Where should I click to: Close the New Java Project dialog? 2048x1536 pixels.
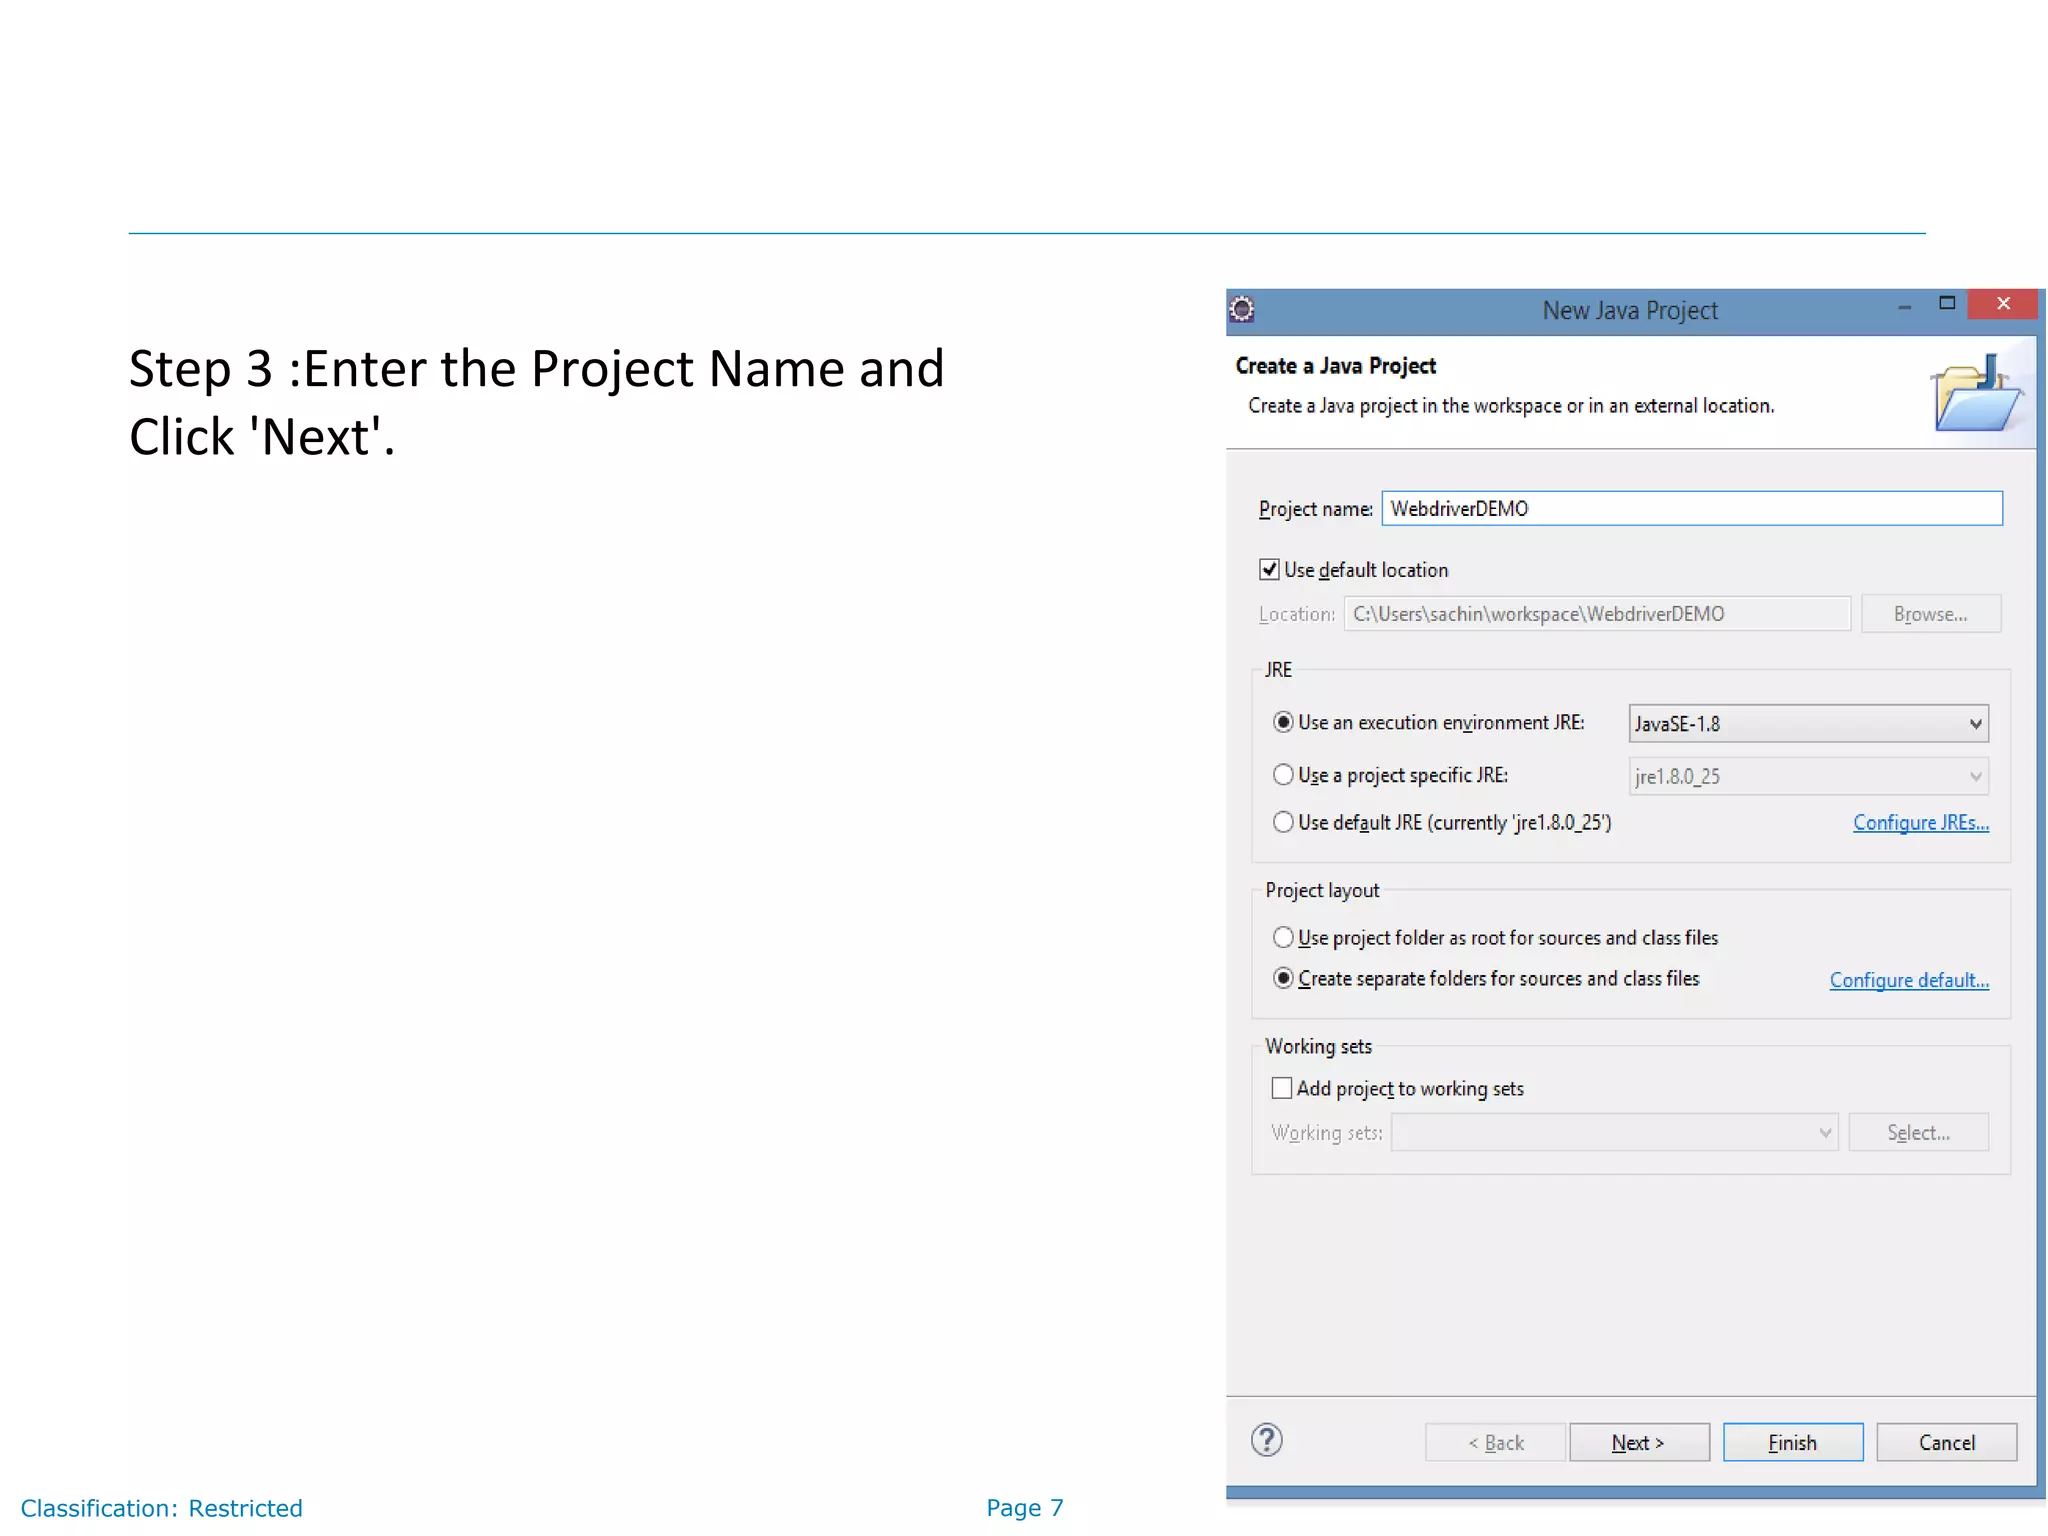pyautogui.click(x=2002, y=303)
